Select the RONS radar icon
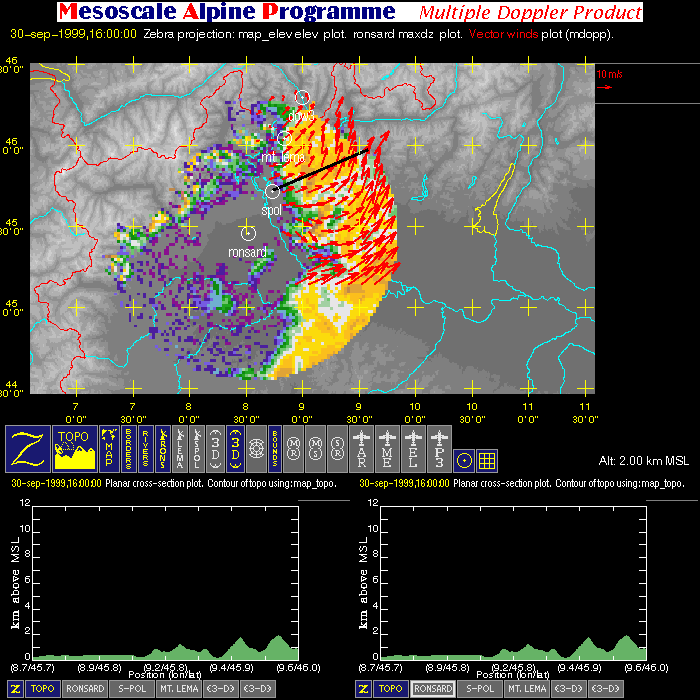700x700 pixels. point(162,448)
